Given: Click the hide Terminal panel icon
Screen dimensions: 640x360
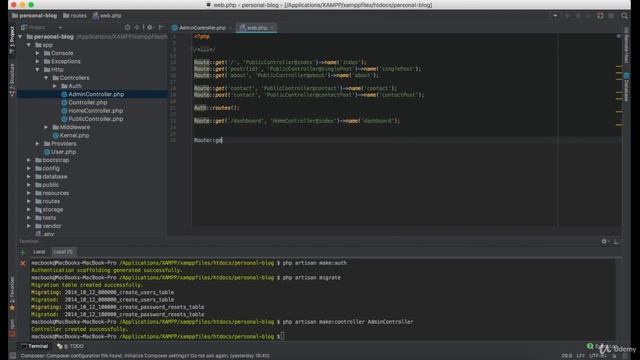Looking at the screenshot, I should pos(616,242).
